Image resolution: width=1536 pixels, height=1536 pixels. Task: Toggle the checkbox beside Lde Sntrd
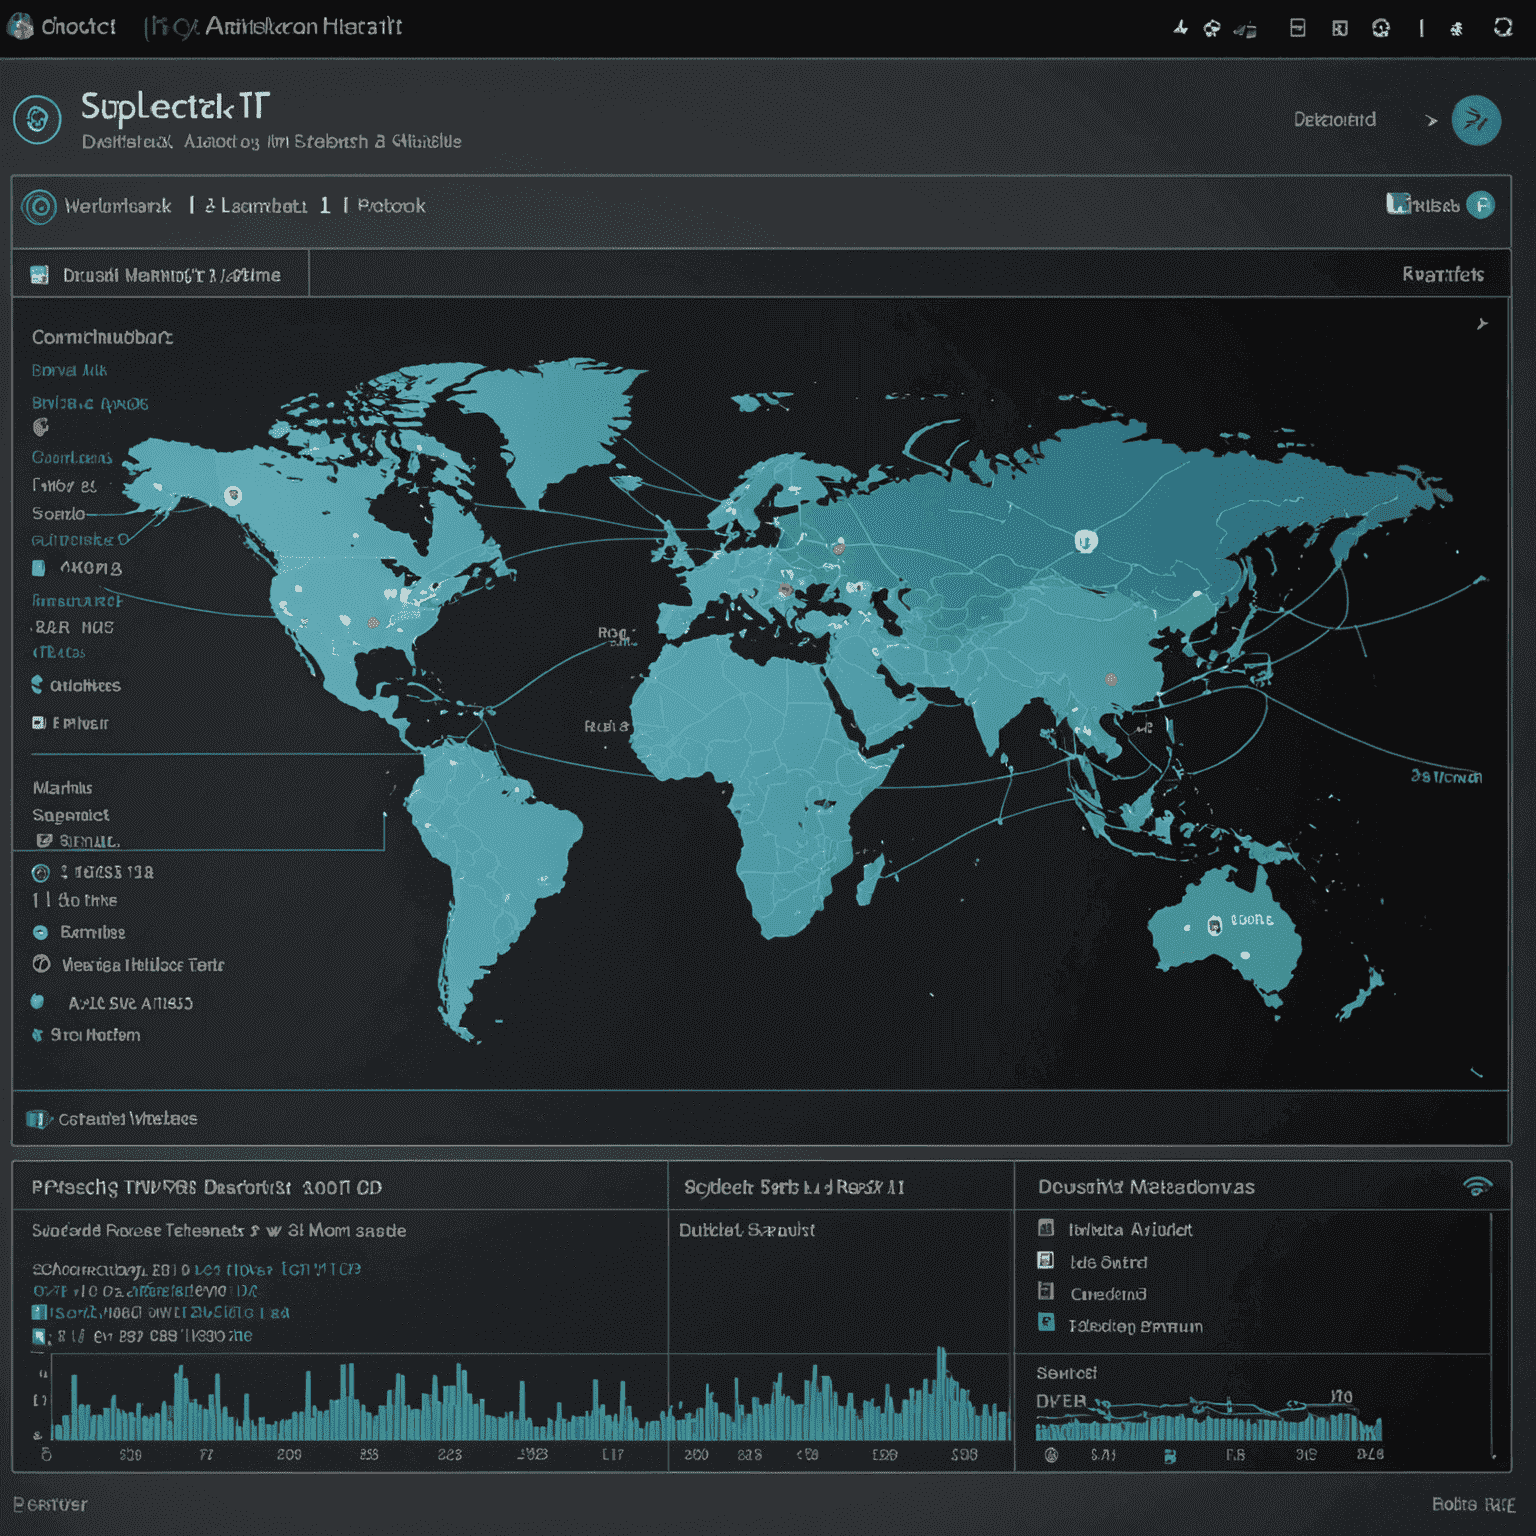(1046, 1260)
